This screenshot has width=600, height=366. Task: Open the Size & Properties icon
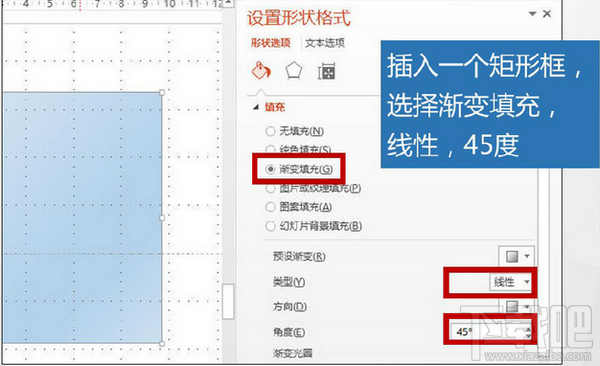[326, 71]
